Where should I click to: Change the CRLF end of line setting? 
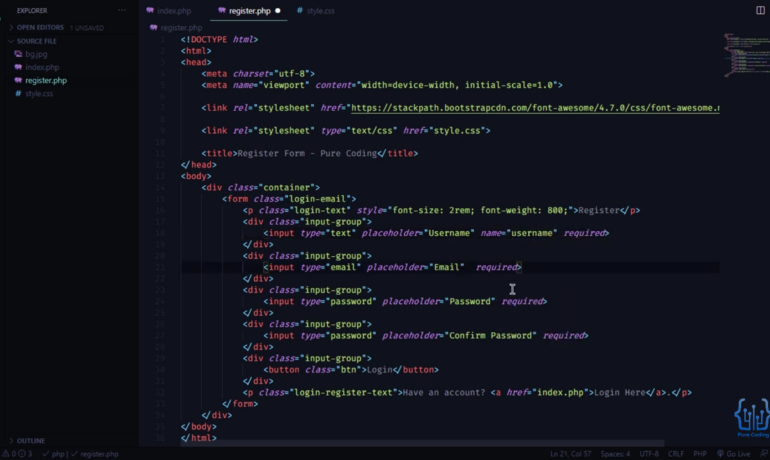pos(676,454)
